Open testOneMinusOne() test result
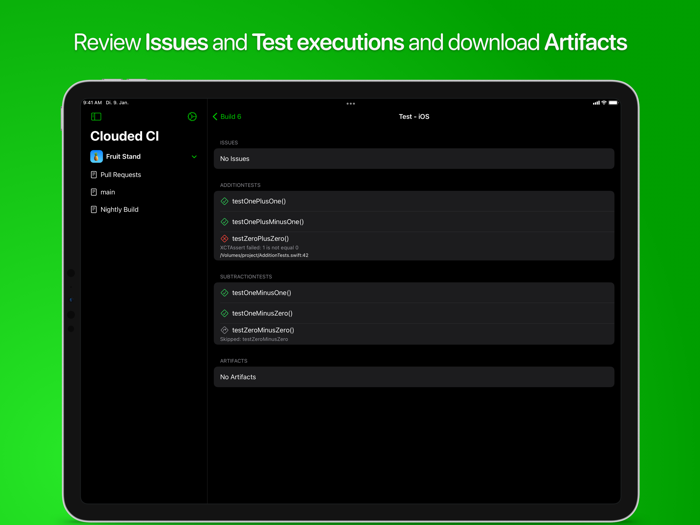Image resolution: width=700 pixels, height=525 pixels. tap(414, 293)
